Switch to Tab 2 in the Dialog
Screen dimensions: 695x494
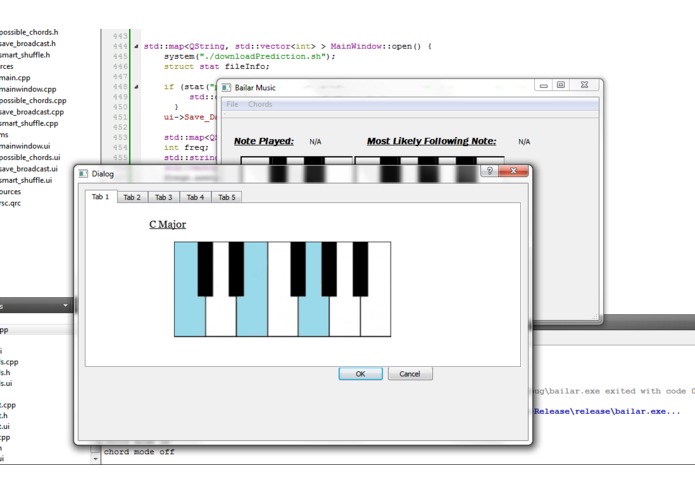132,197
